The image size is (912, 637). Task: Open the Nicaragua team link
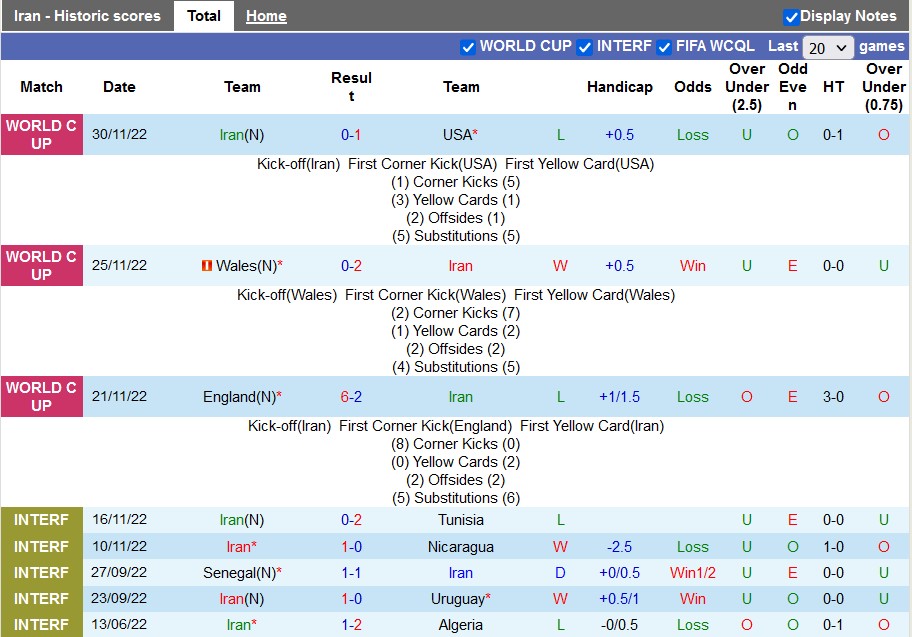(x=461, y=547)
